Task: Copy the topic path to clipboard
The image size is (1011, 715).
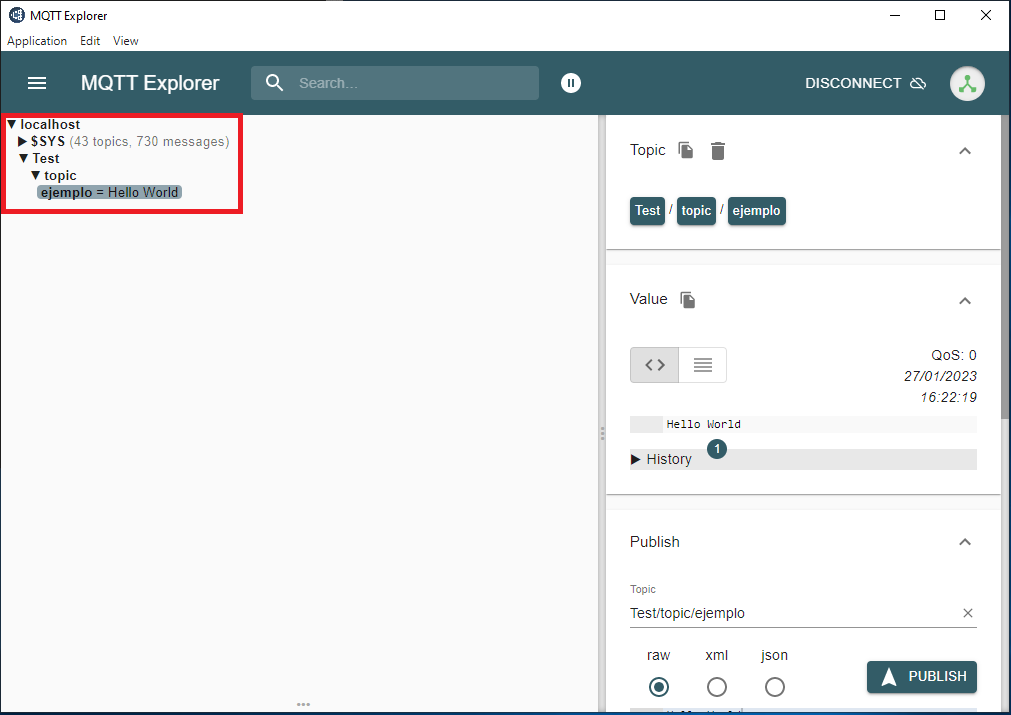Action: (685, 150)
